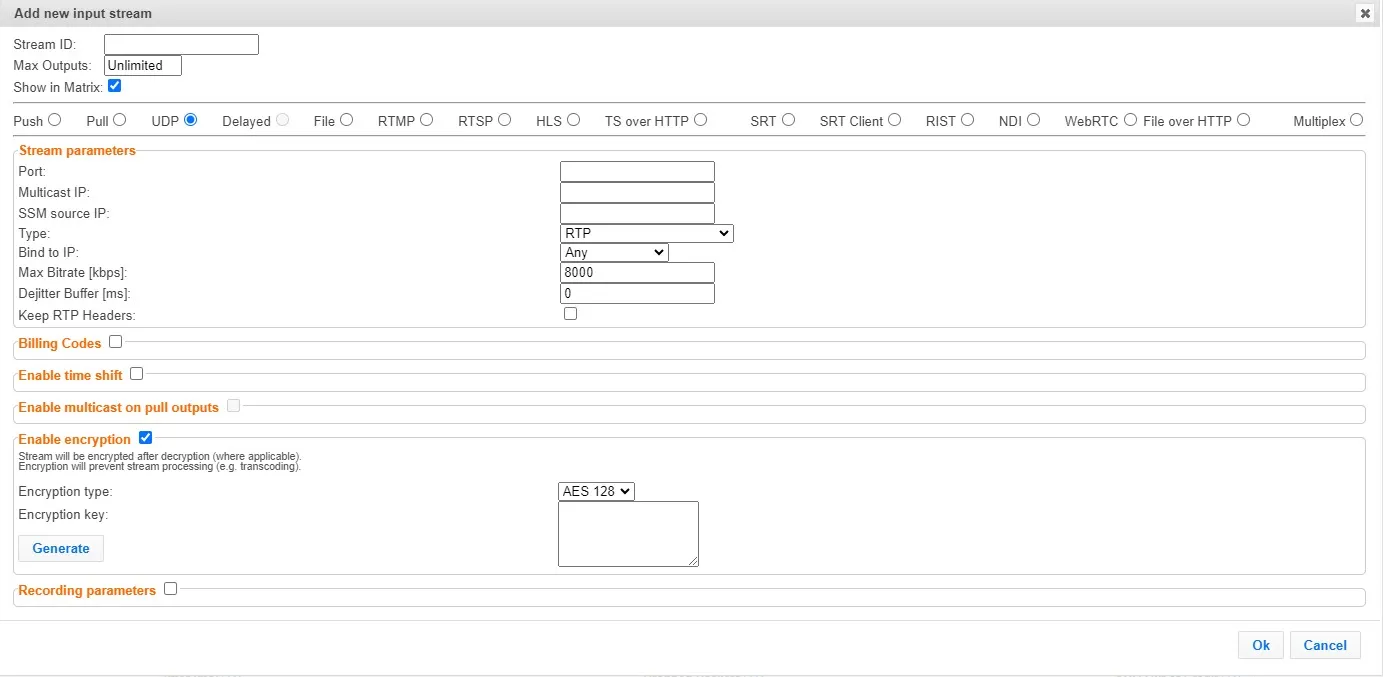The image size is (1383, 677).
Task: Select the Pull radio button
Action: (x=119, y=119)
